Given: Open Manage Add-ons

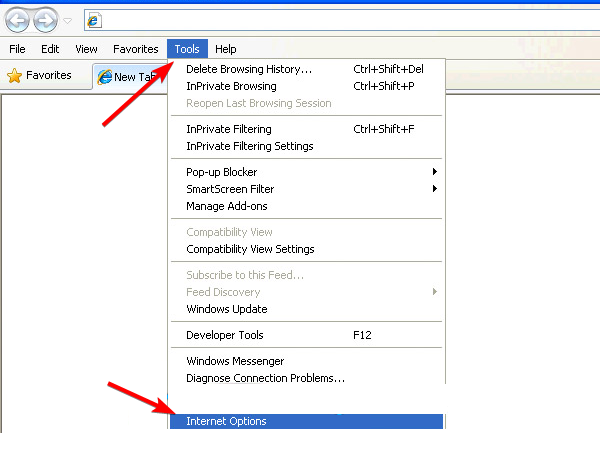Looking at the screenshot, I should point(307,206).
